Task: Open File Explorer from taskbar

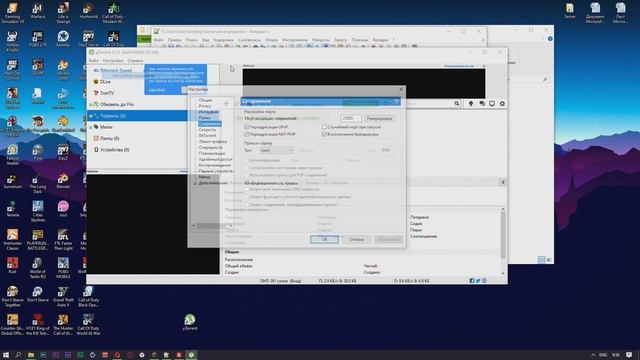Action: click(31, 355)
